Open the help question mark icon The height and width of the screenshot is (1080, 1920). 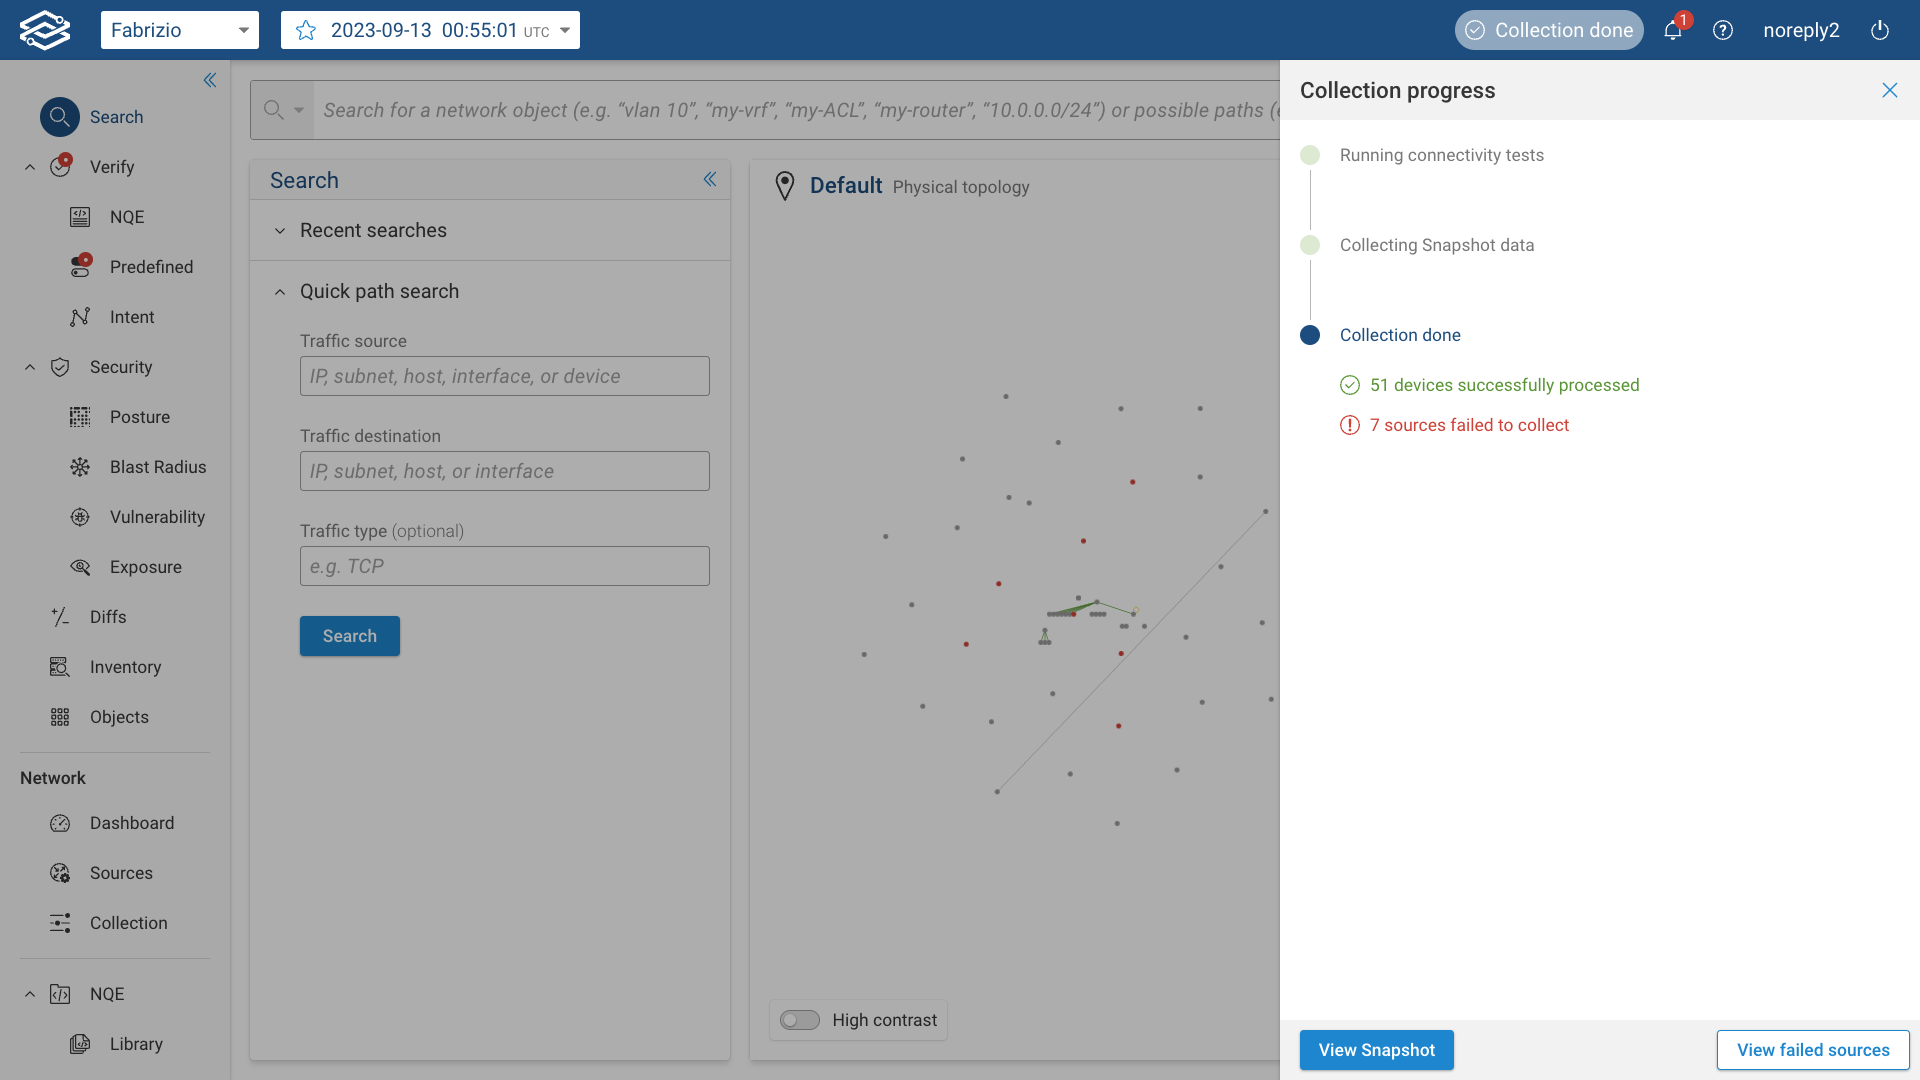[1722, 30]
